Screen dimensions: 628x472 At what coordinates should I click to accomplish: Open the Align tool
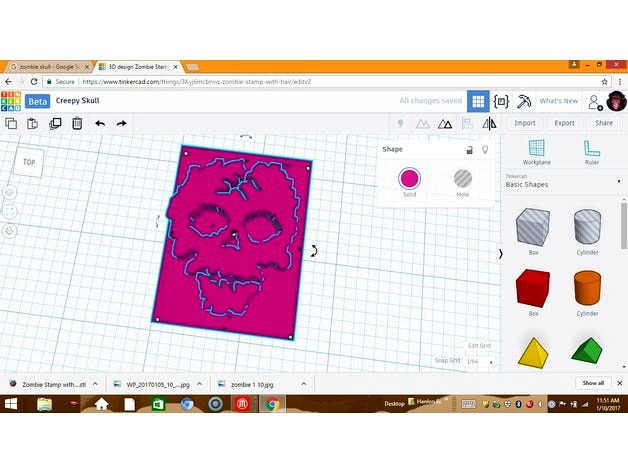(x=467, y=123)
